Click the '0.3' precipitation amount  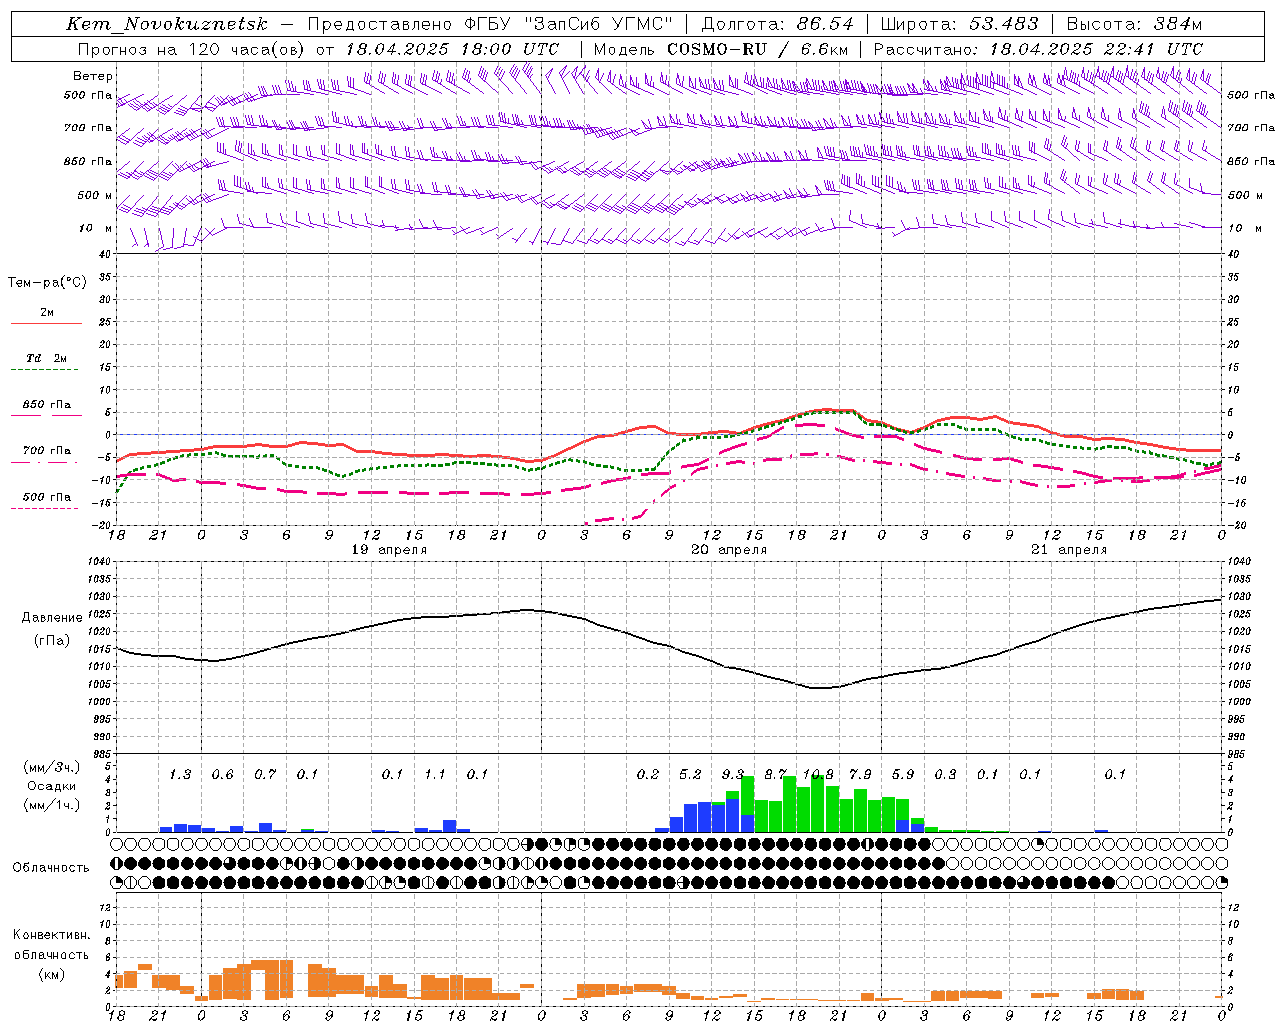pyautogui.click(x=945, y=775)
